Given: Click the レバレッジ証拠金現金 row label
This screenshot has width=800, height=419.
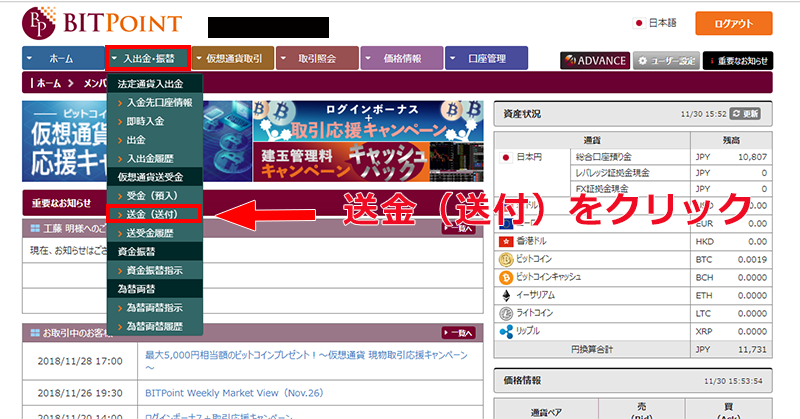Looking at the screenshot, I should pyautogui.click(x=612, y=173).
